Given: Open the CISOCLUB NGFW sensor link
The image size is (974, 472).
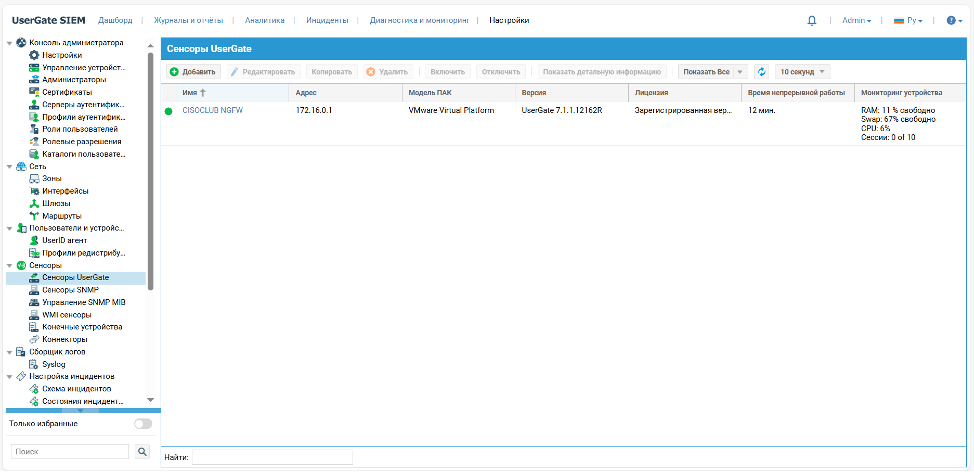Looking at the screenshot, I should pyautogui.click(x=212, y=110).
